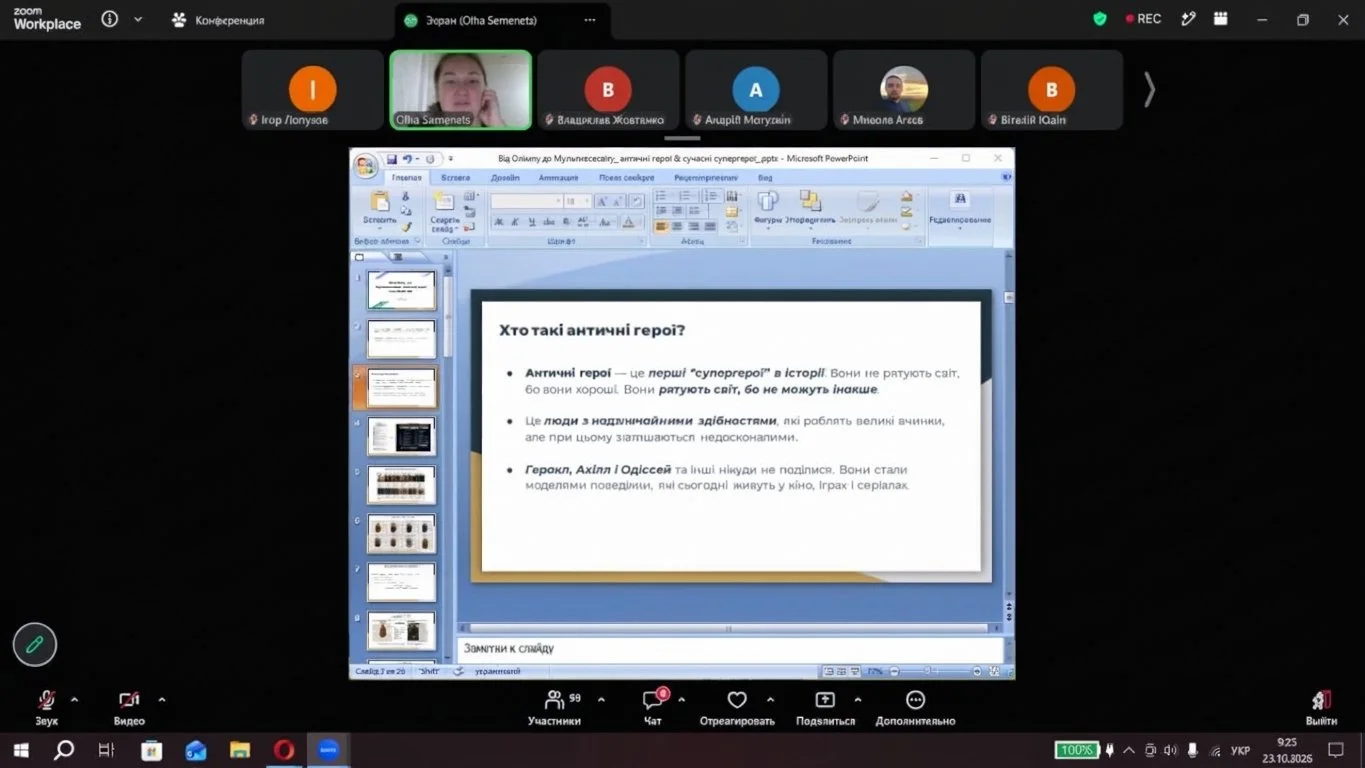The width and height of the screenshot is (1365, 768).
Task: Switch to the Конференция tab
Action: (x=219, y=20)
